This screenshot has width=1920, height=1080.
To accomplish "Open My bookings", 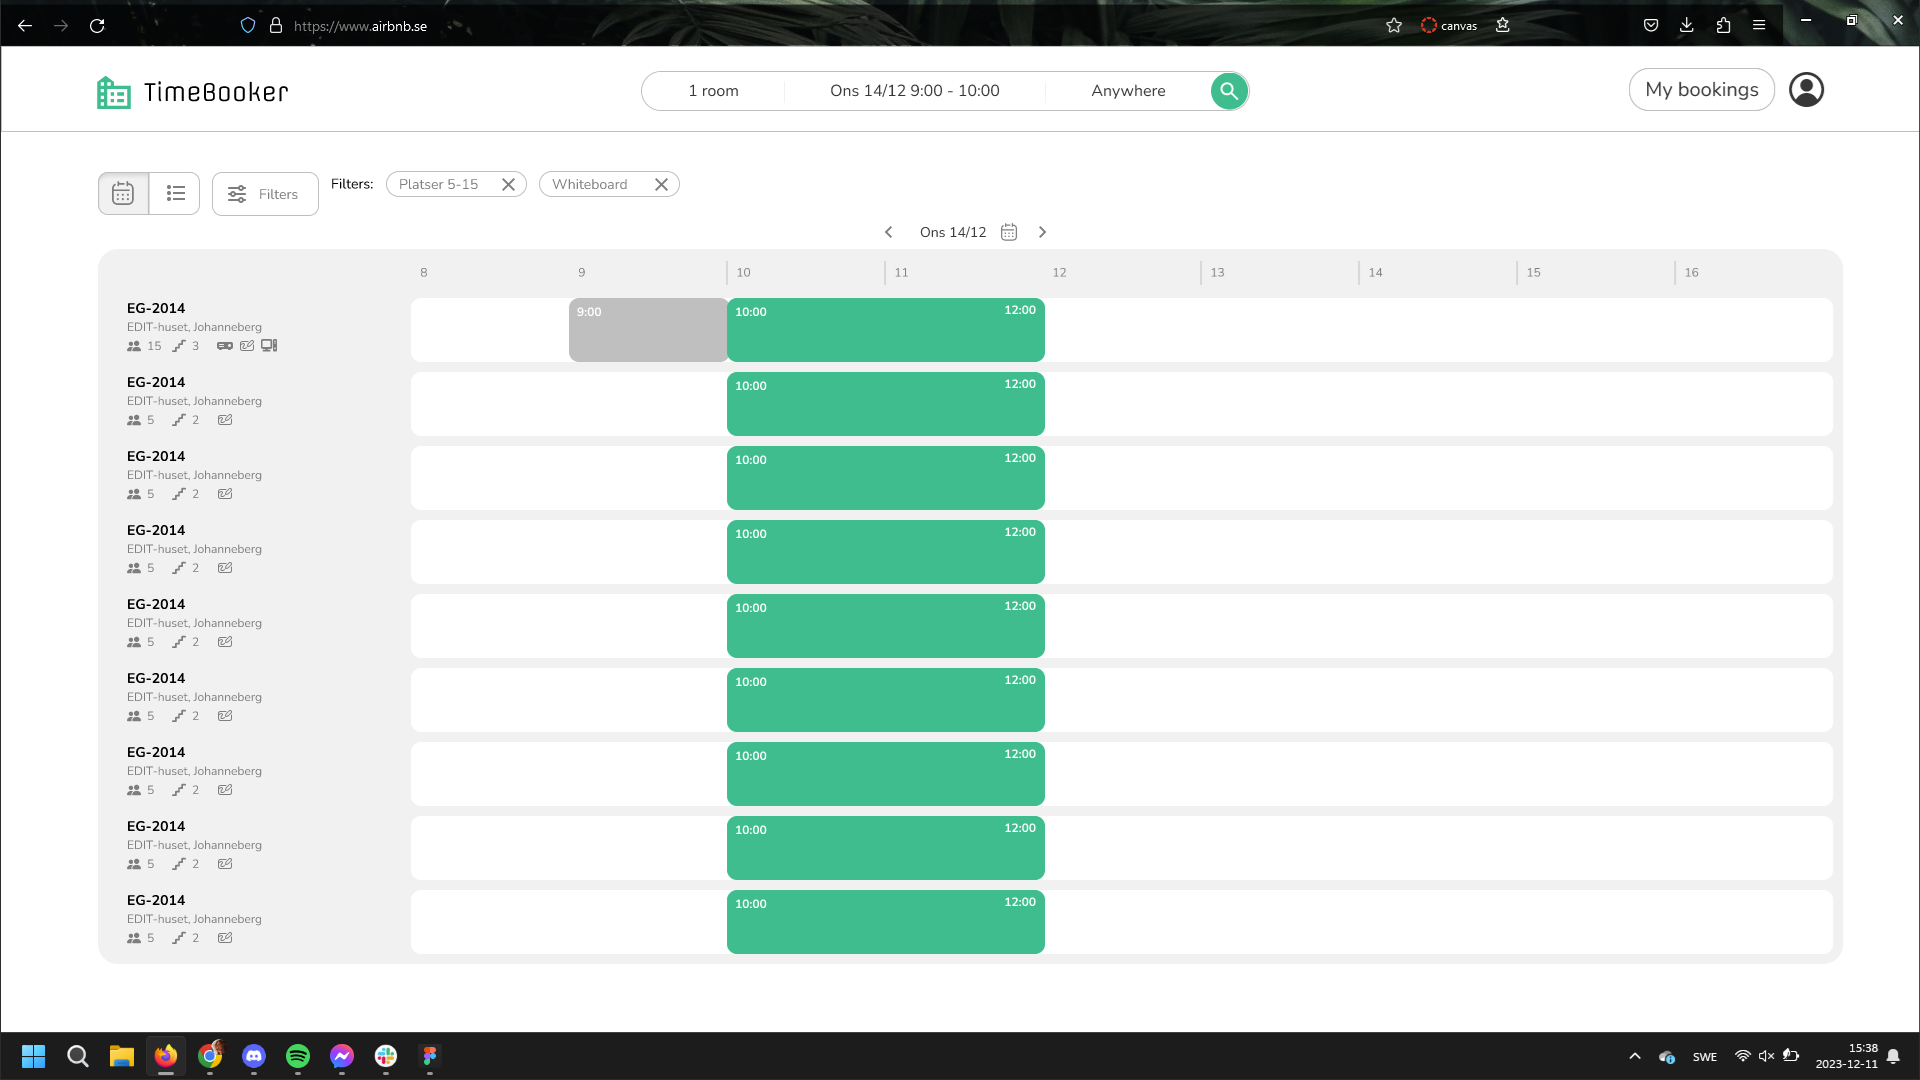I will pyautogui.click(x=1701, y=90).
